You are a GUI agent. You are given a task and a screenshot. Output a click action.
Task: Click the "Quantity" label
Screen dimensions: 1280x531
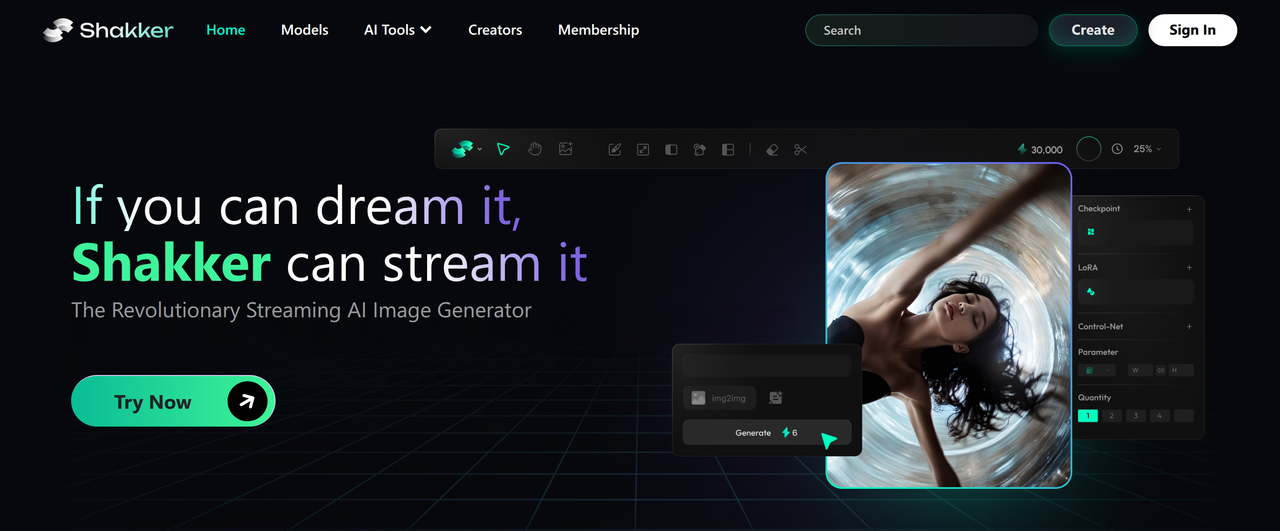[x=1094, y=397]
